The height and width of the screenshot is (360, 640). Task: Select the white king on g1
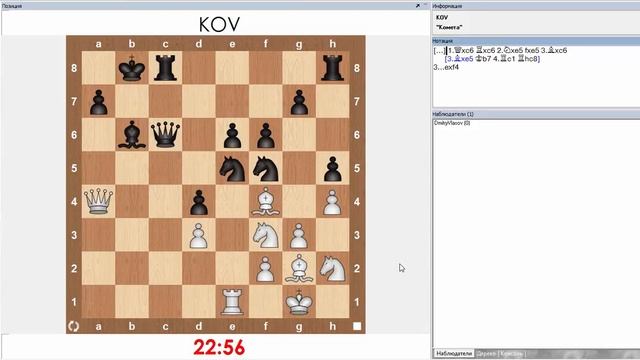tap(299, 302)
